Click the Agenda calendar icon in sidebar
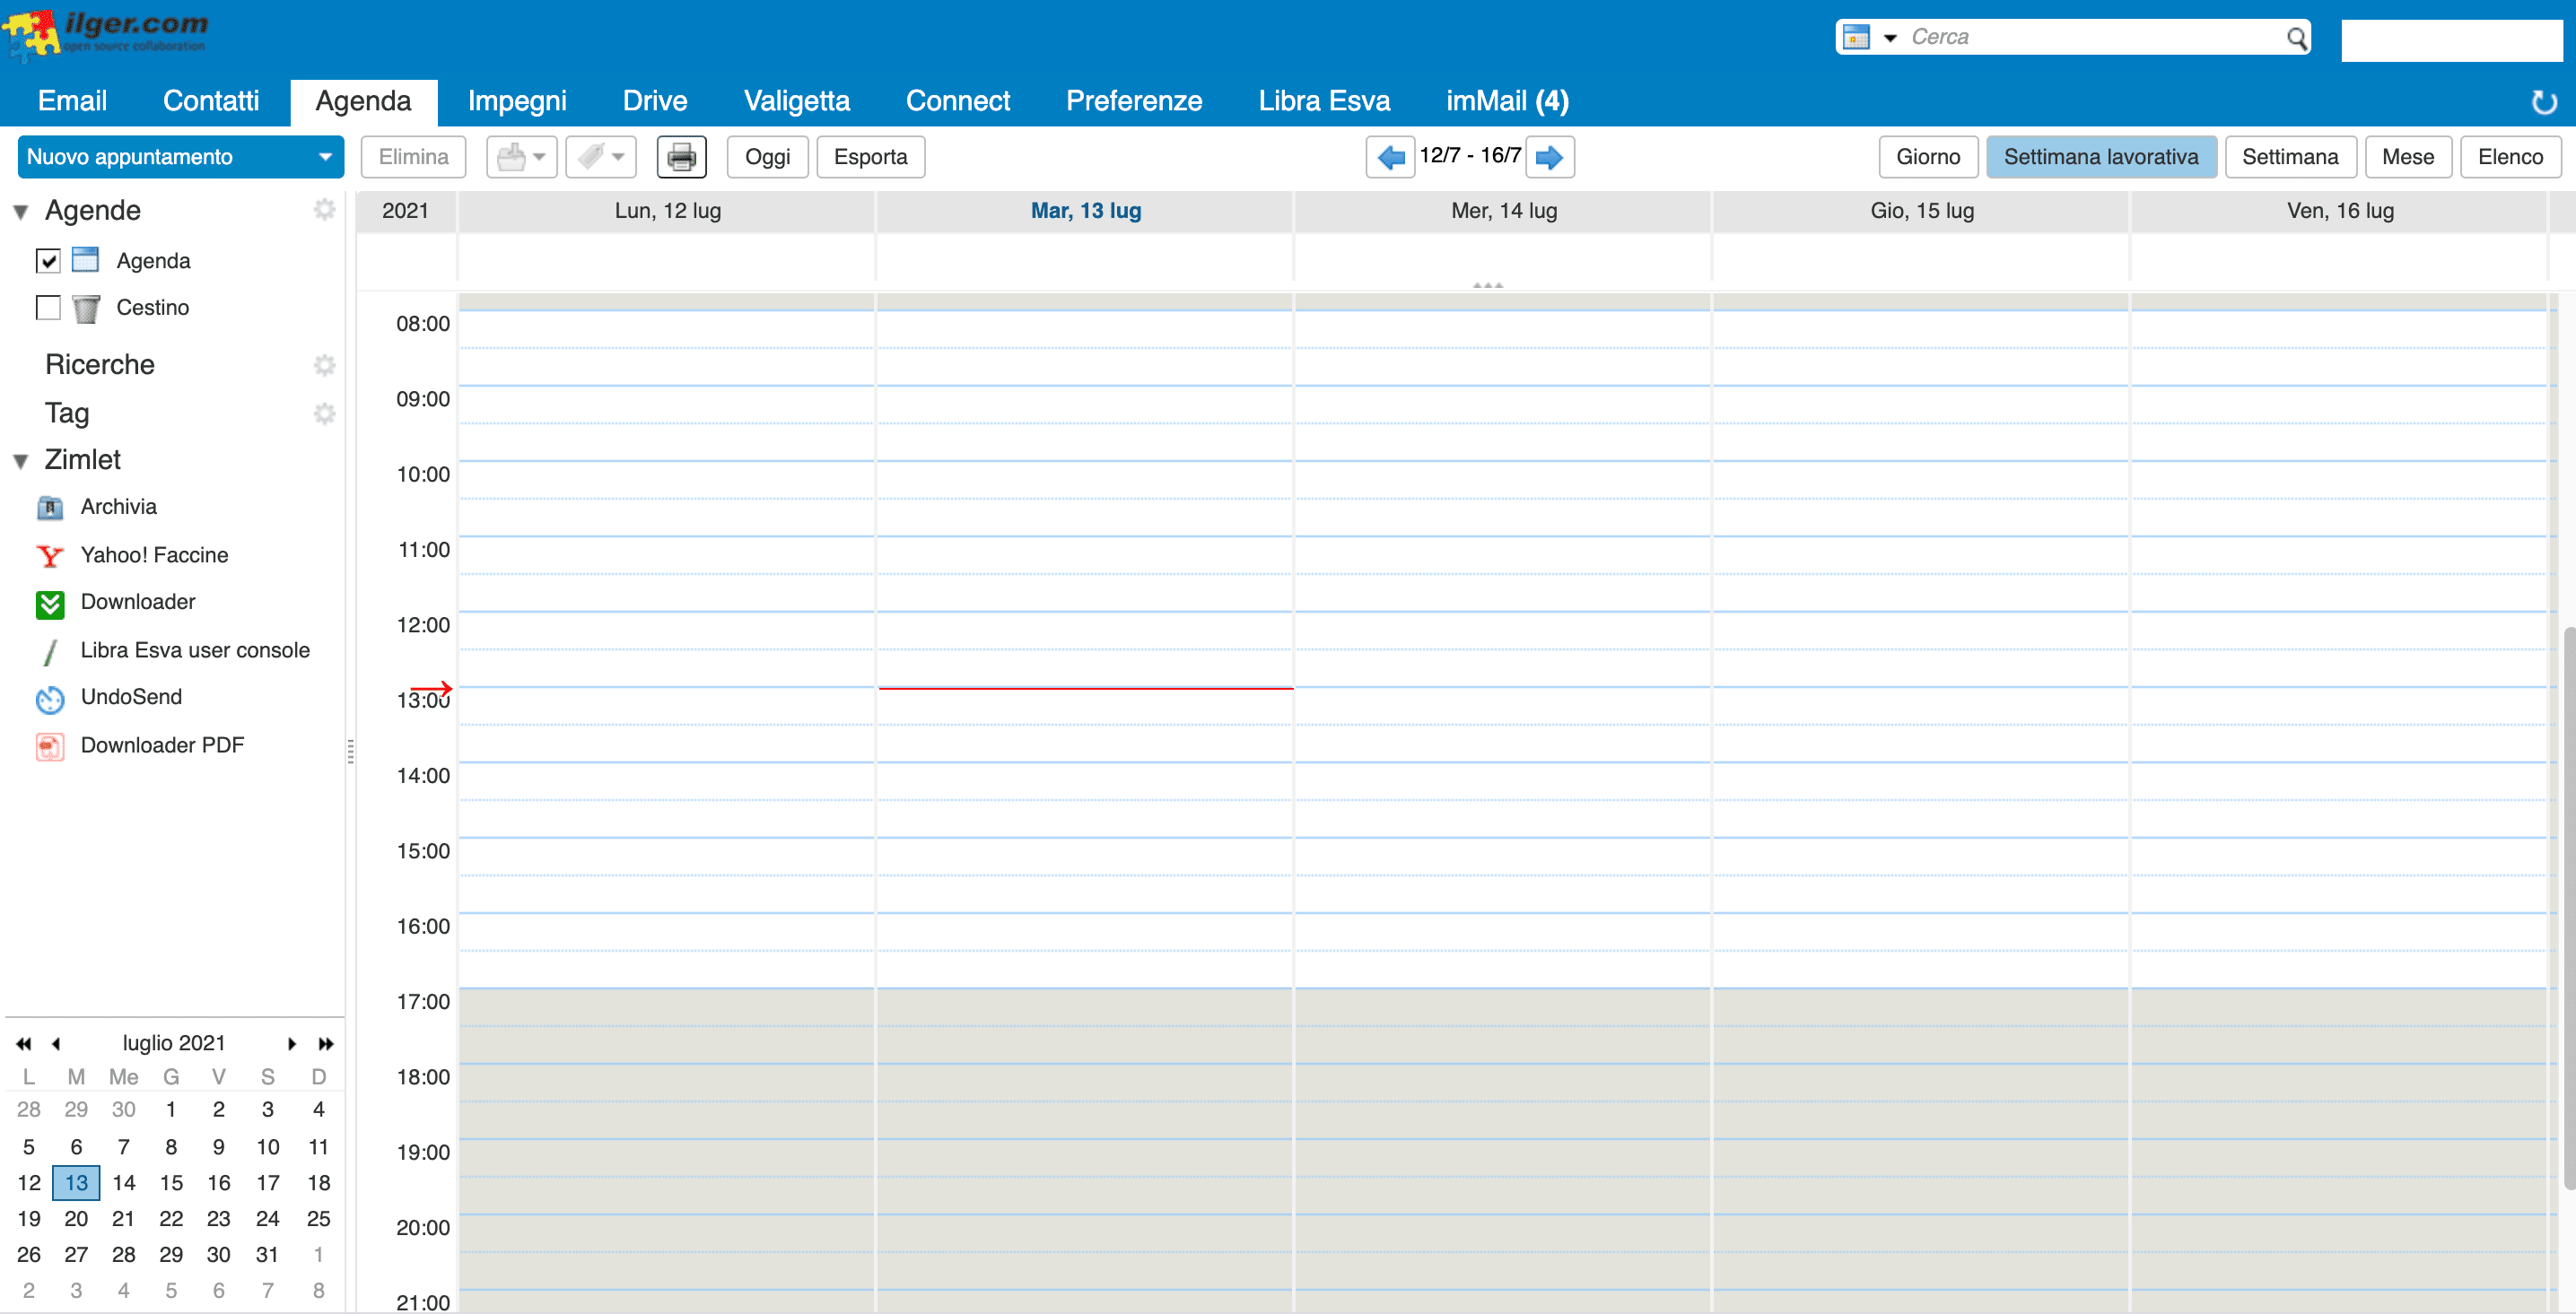 tap(86, 261)
